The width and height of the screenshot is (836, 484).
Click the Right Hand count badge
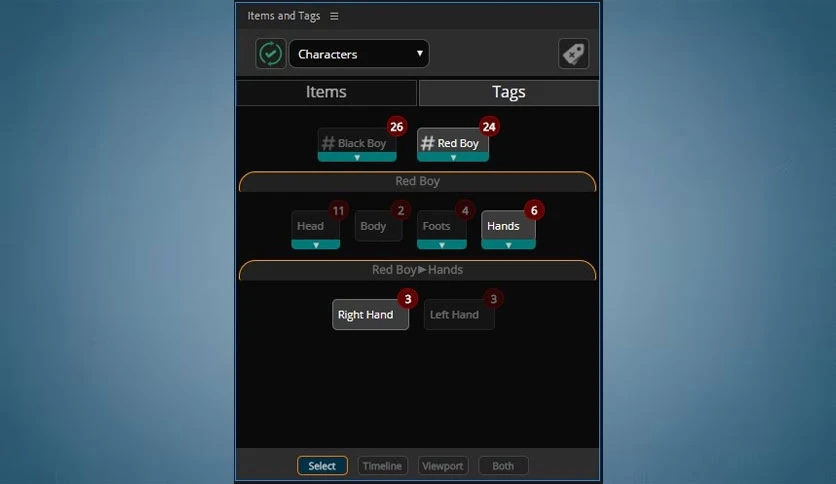[x=407, y=299]
